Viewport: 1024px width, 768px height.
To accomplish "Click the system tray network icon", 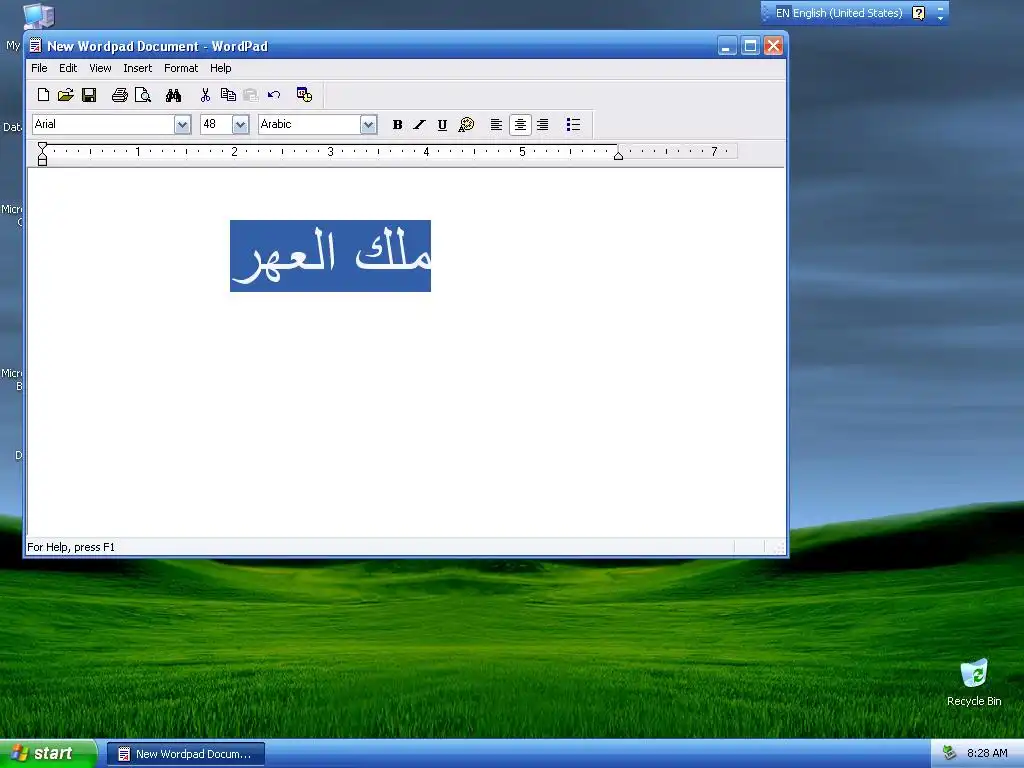I will 949,753.
